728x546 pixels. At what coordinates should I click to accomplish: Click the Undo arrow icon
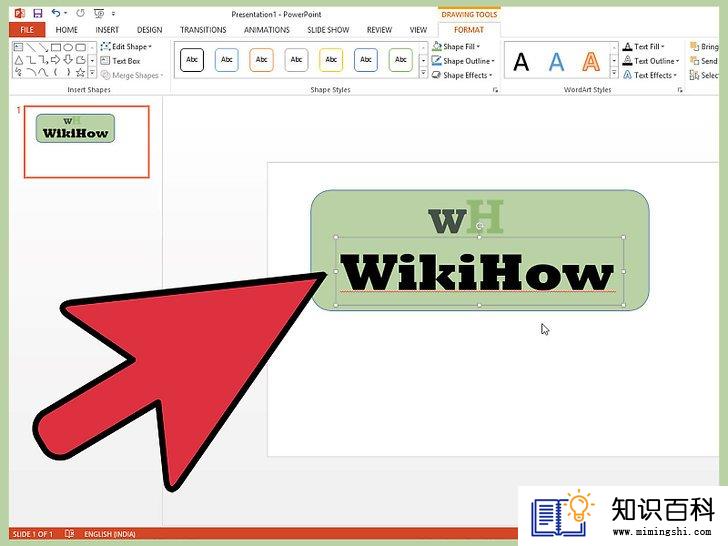click(56, 13)
